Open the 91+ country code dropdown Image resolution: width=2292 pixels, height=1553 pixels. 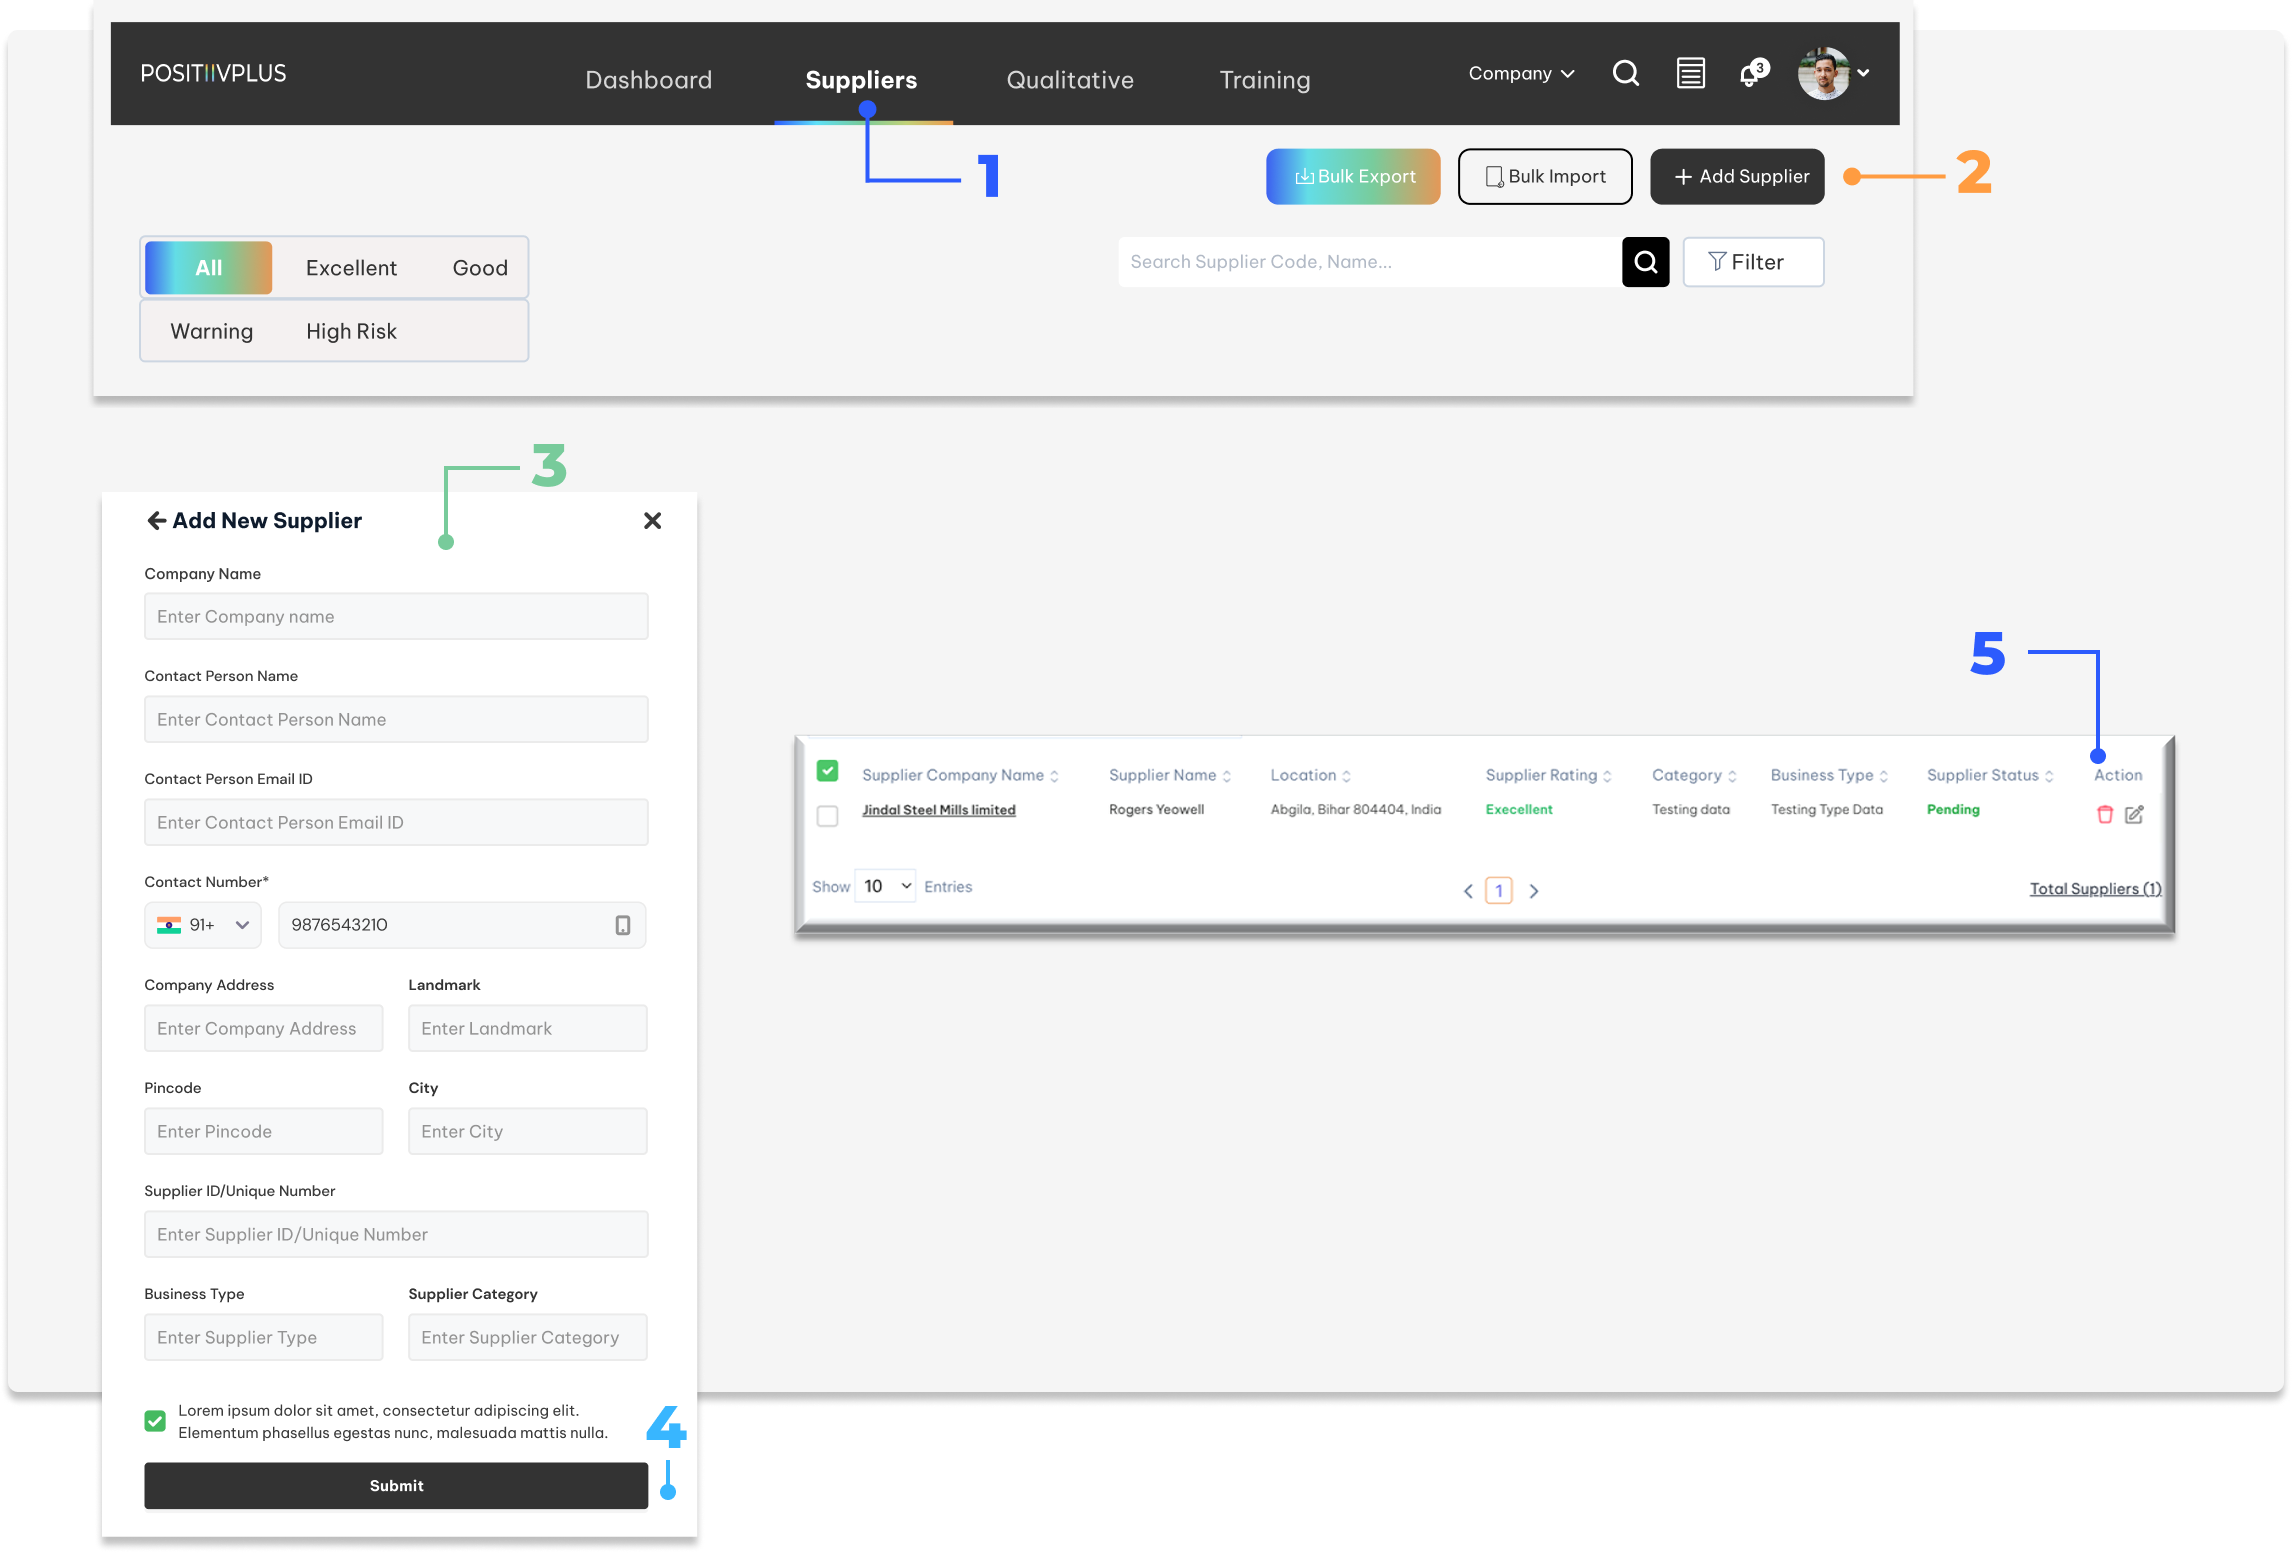[203, 925]
